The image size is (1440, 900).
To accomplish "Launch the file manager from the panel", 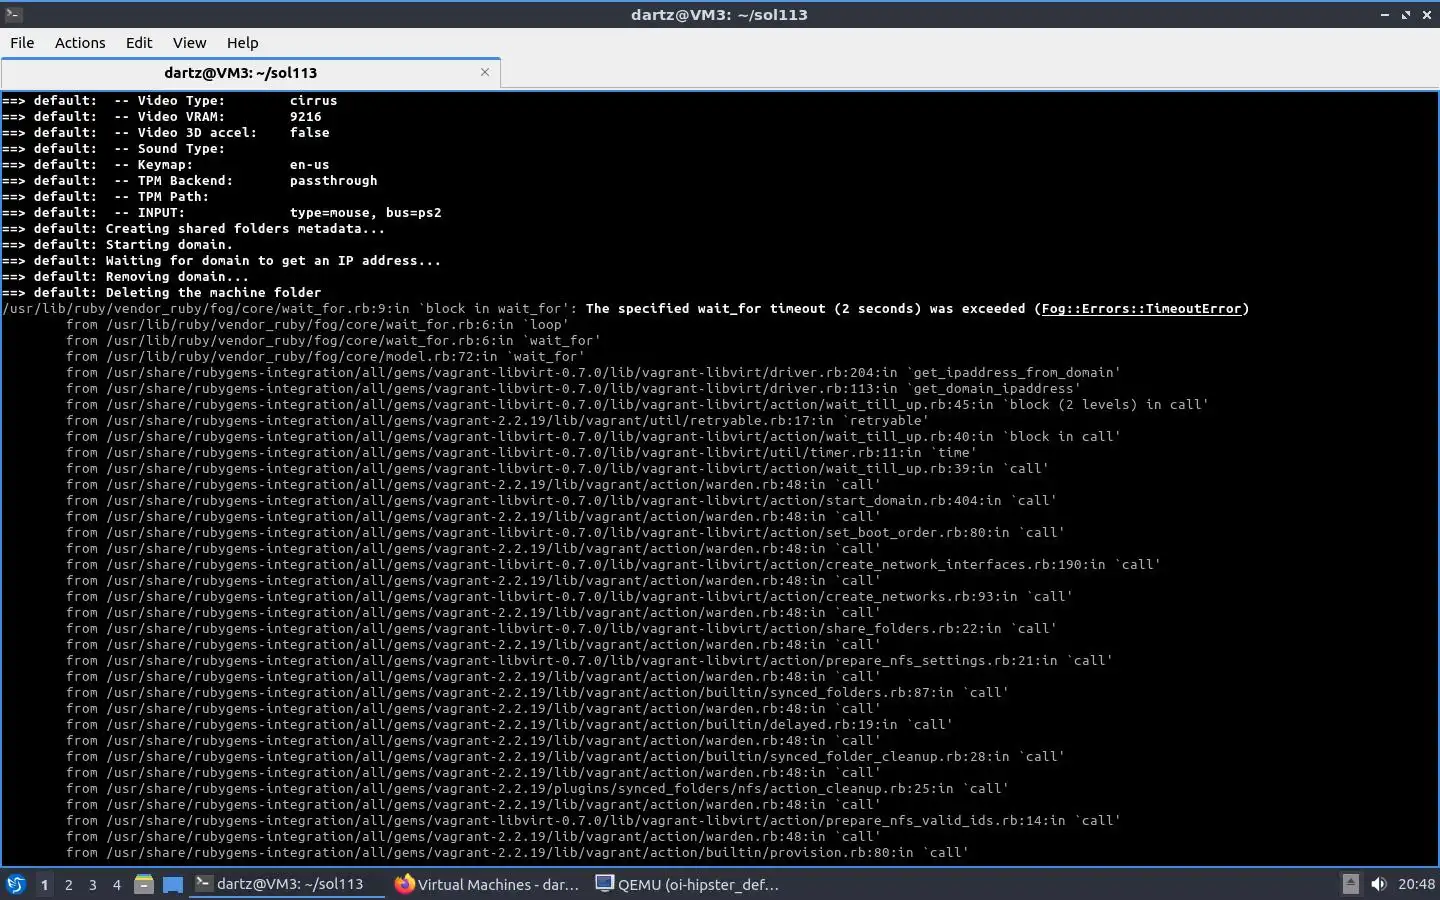I will [x=144, y=884].
